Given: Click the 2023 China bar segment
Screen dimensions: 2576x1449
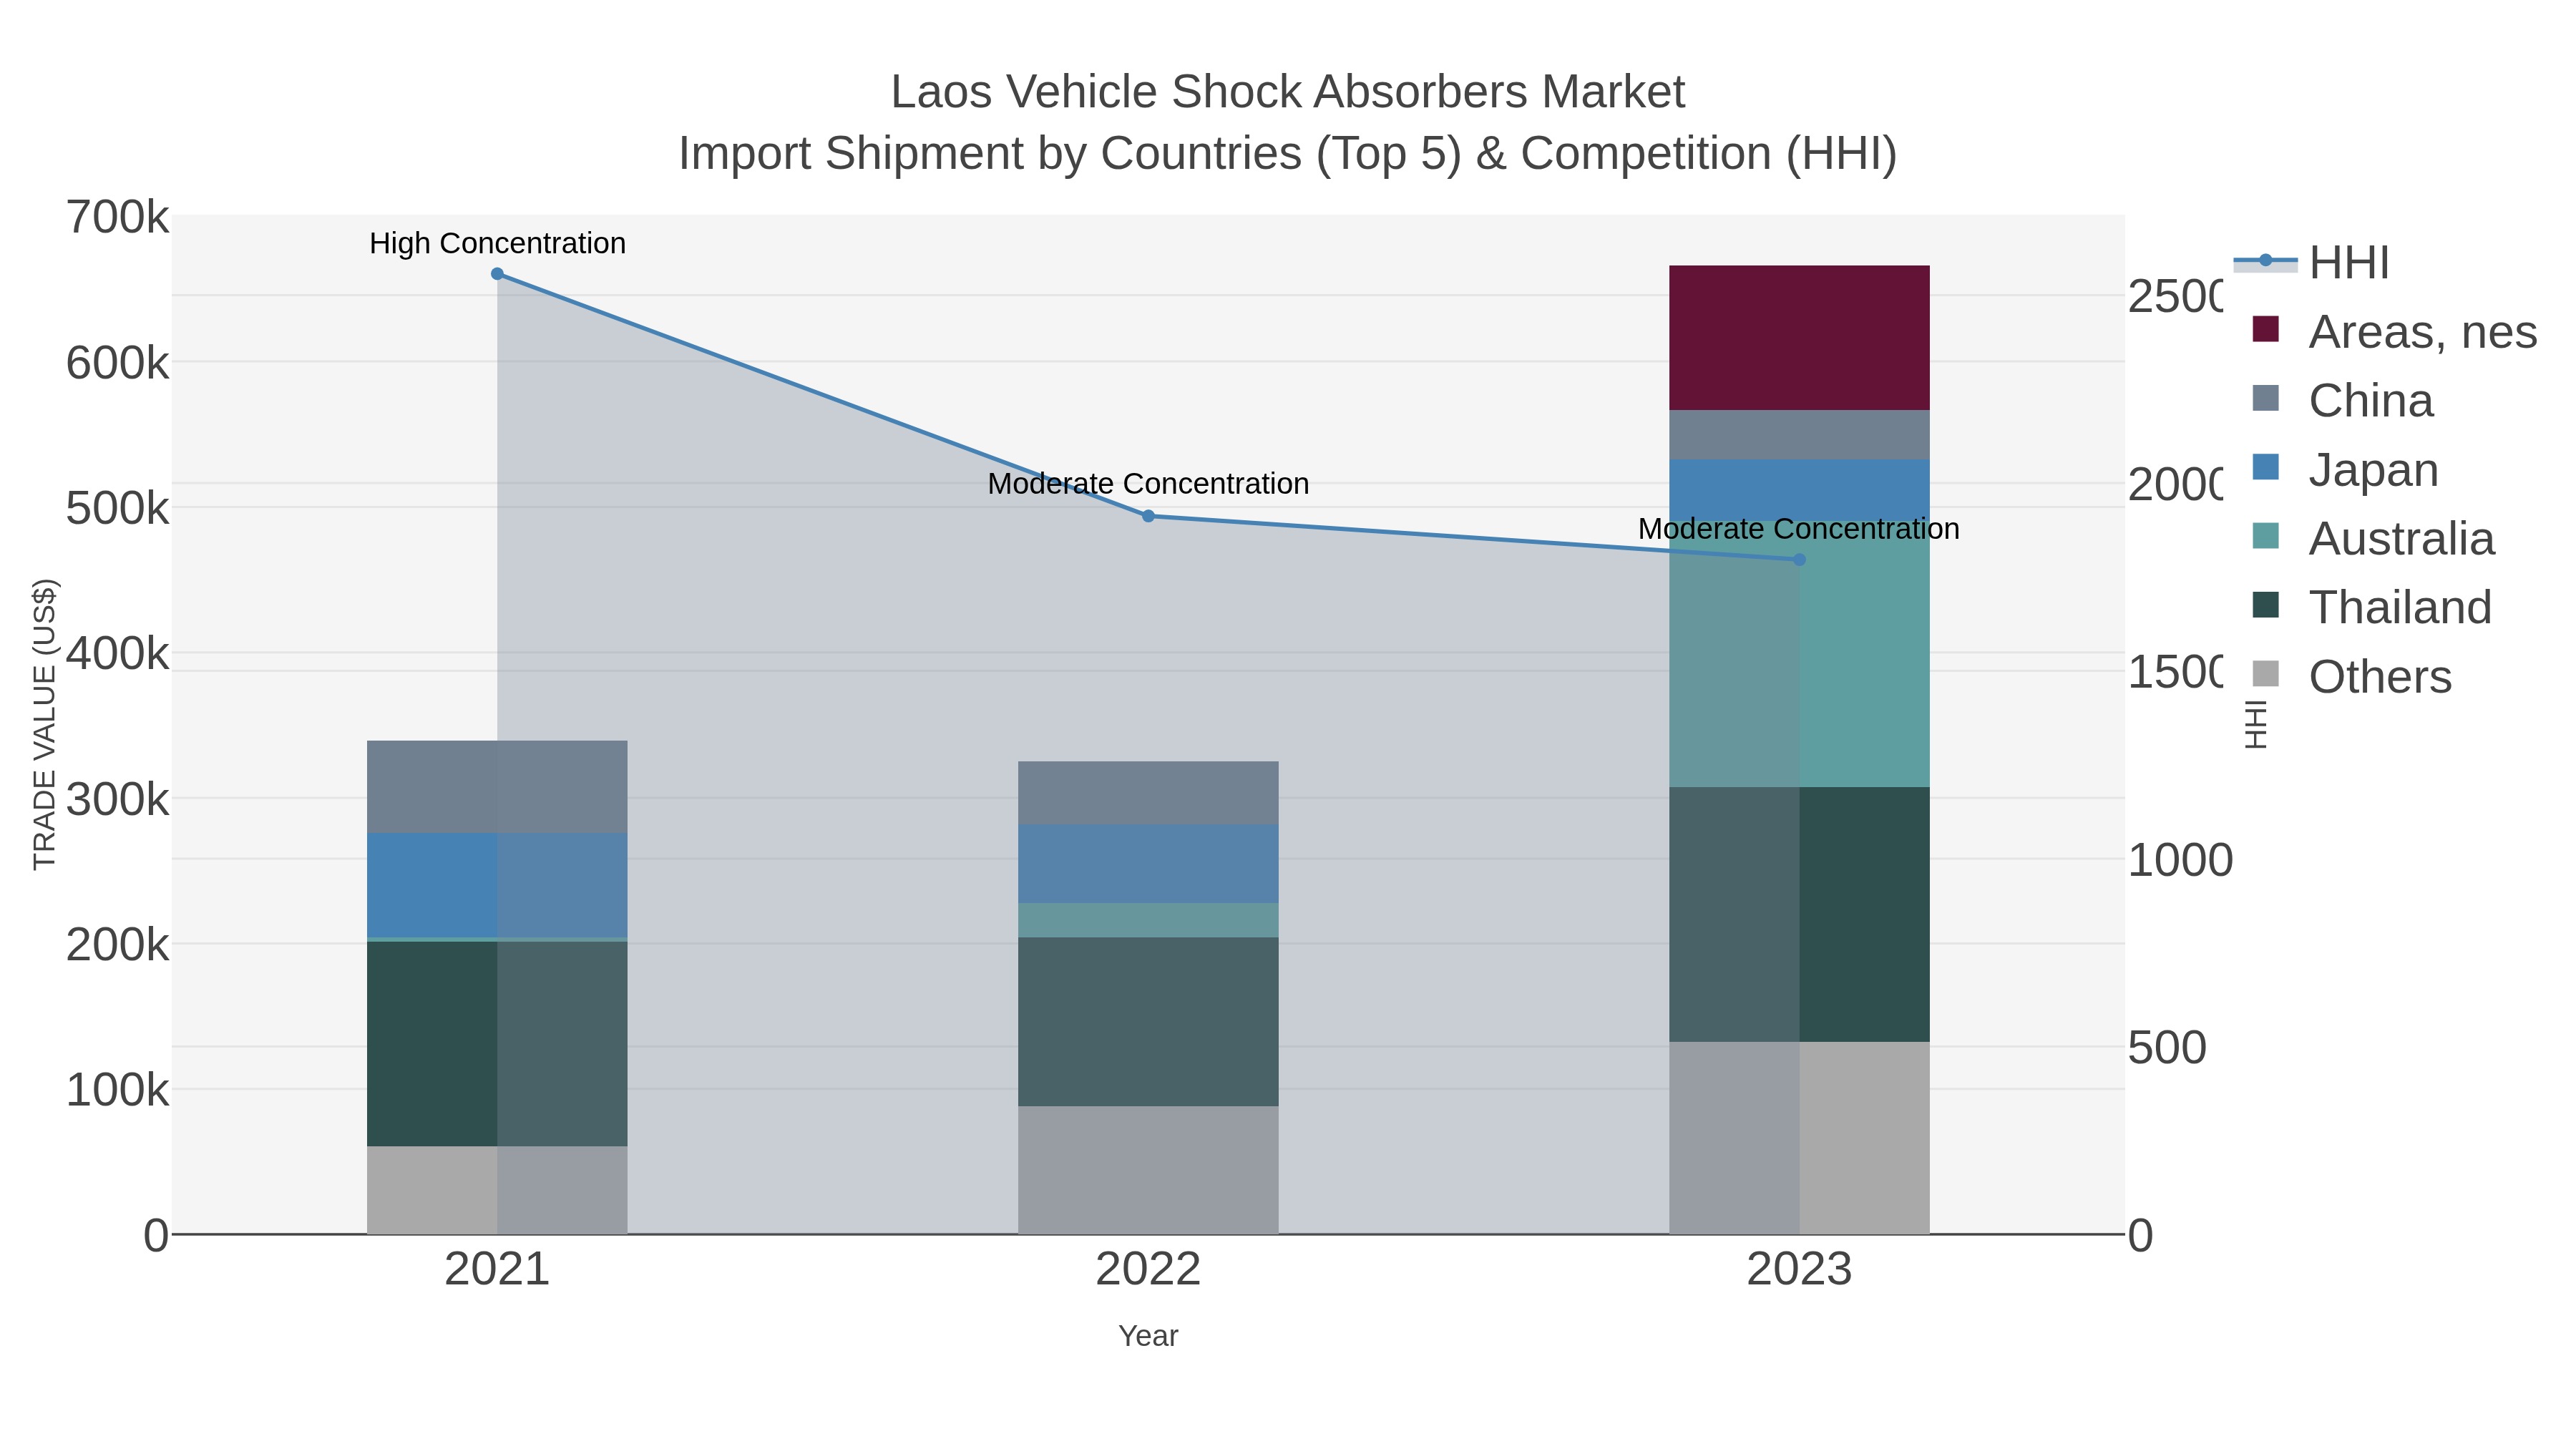Looking at the screenshot, I should [x=1799, y=435].
